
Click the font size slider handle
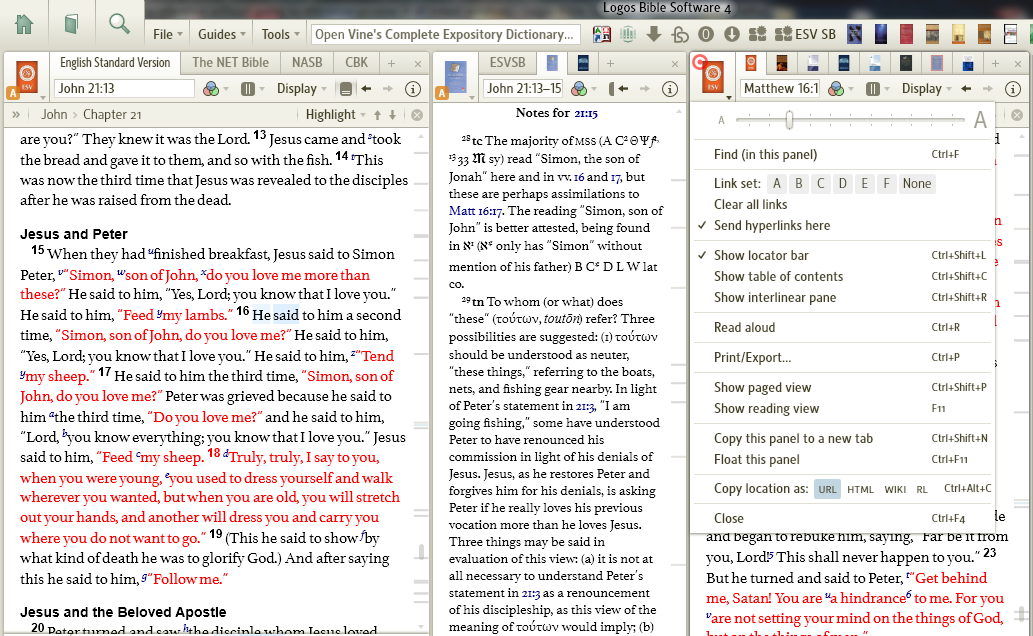(x=789, y=119)
